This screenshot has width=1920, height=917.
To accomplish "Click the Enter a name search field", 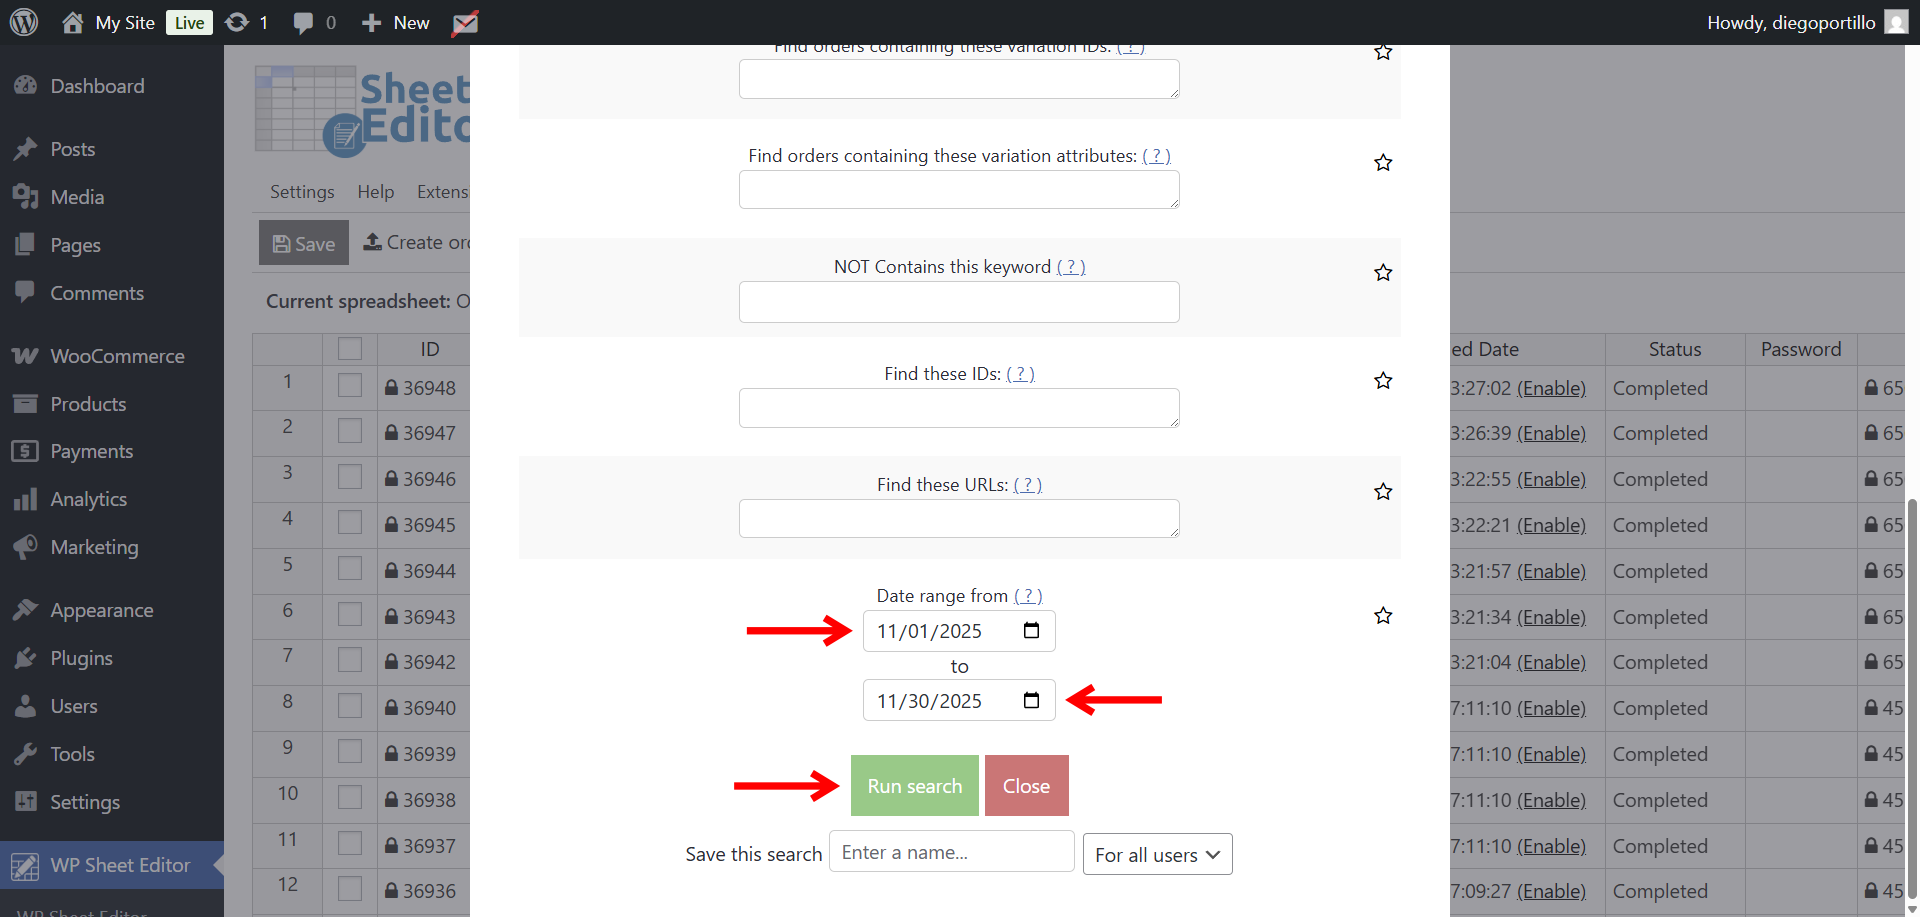I will 951,852.
